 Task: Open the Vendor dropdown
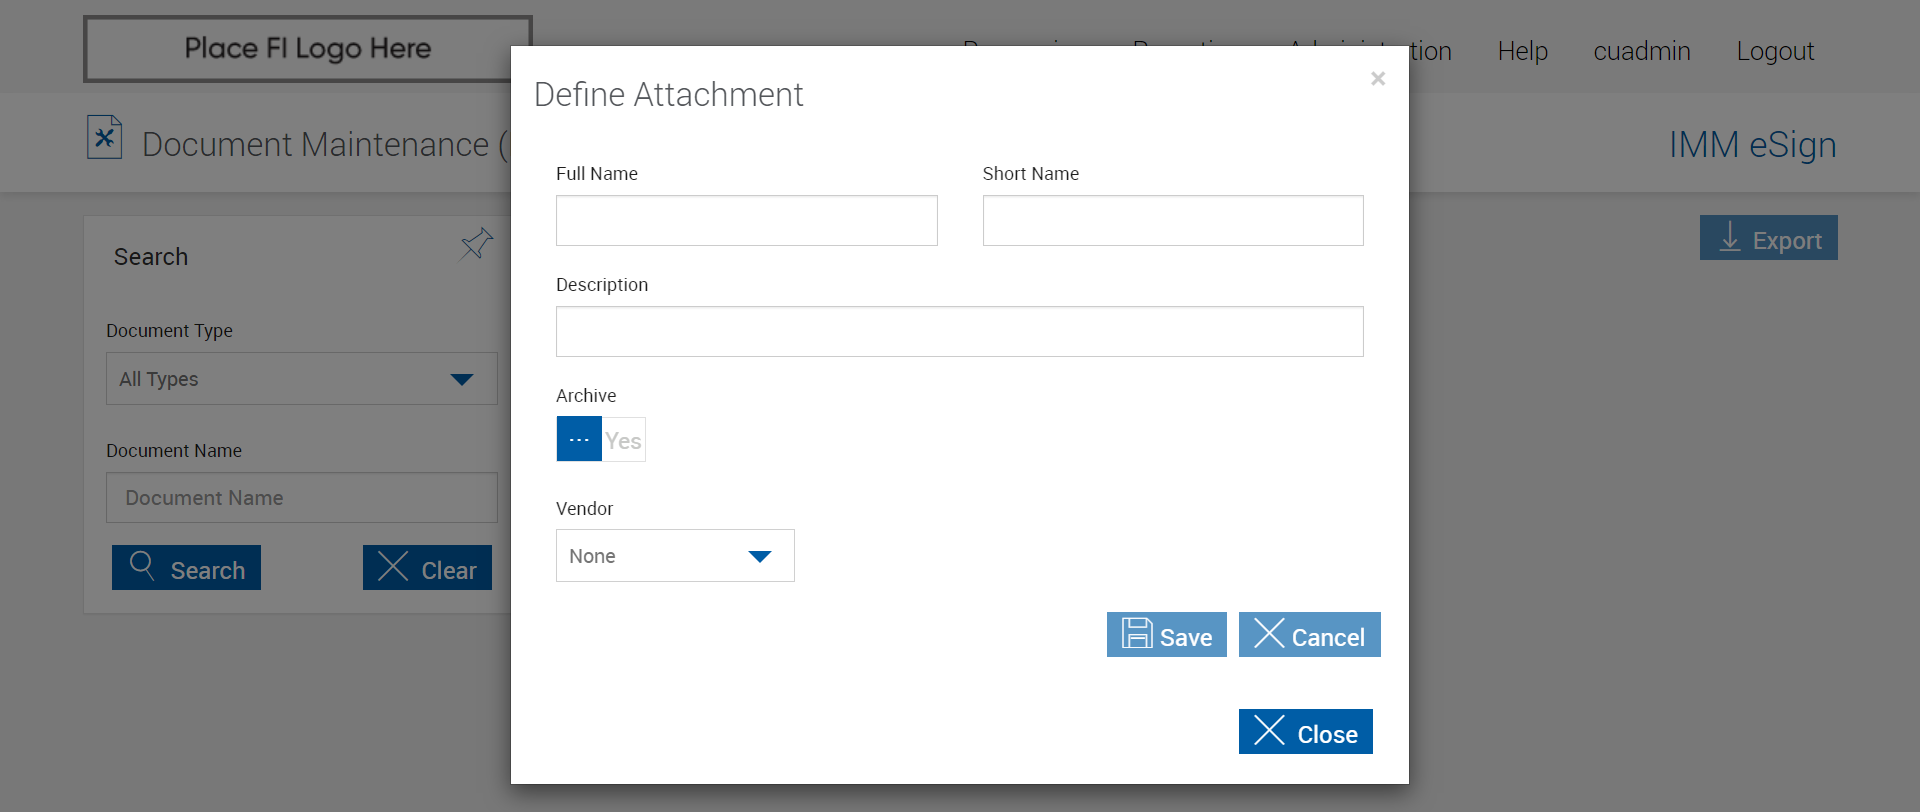click(675, 556)
